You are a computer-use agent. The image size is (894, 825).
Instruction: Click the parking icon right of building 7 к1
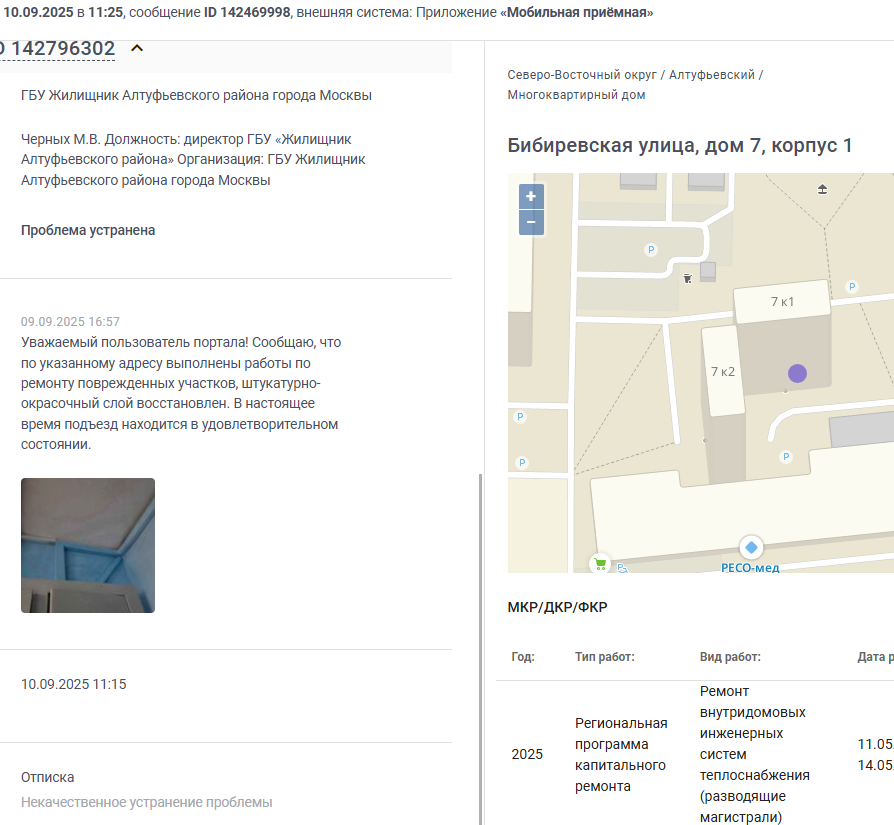click(852, 287)
